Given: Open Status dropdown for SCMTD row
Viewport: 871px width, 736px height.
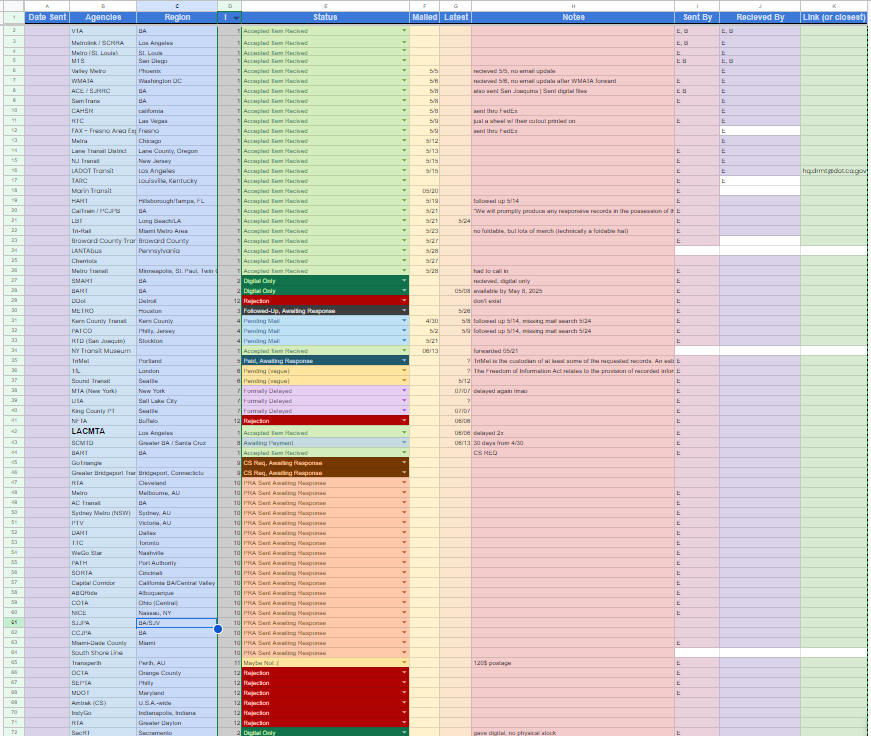Looking at the screenshot, I should coord(404,443).
